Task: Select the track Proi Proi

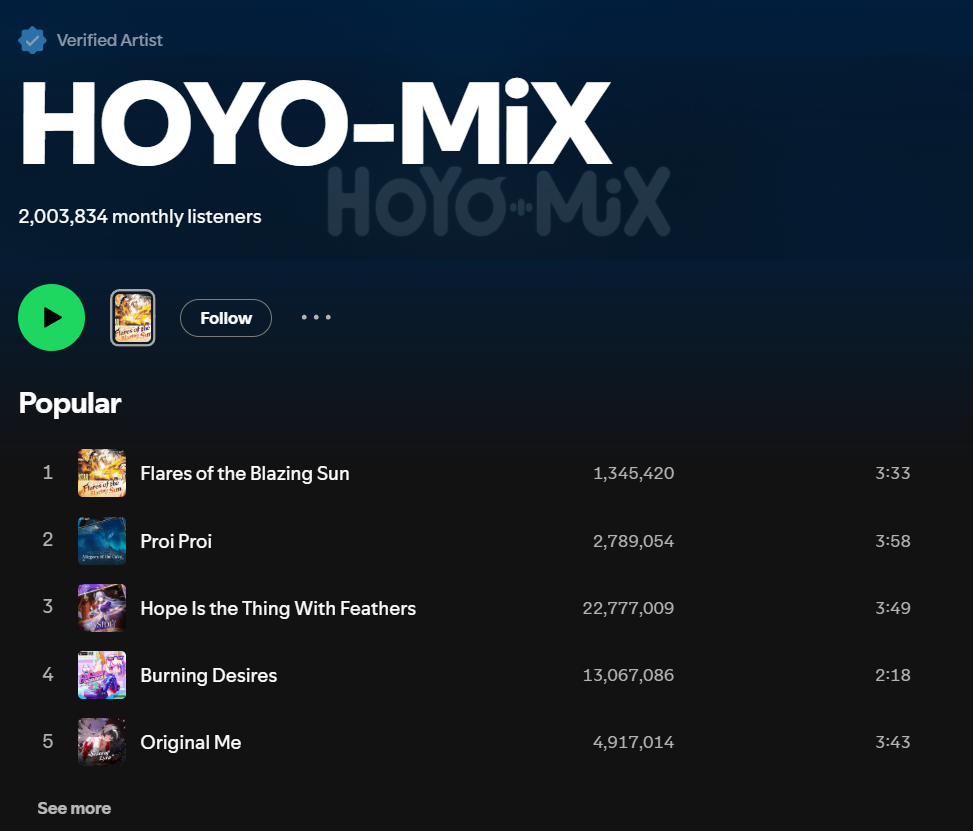Action: point(176,541)
